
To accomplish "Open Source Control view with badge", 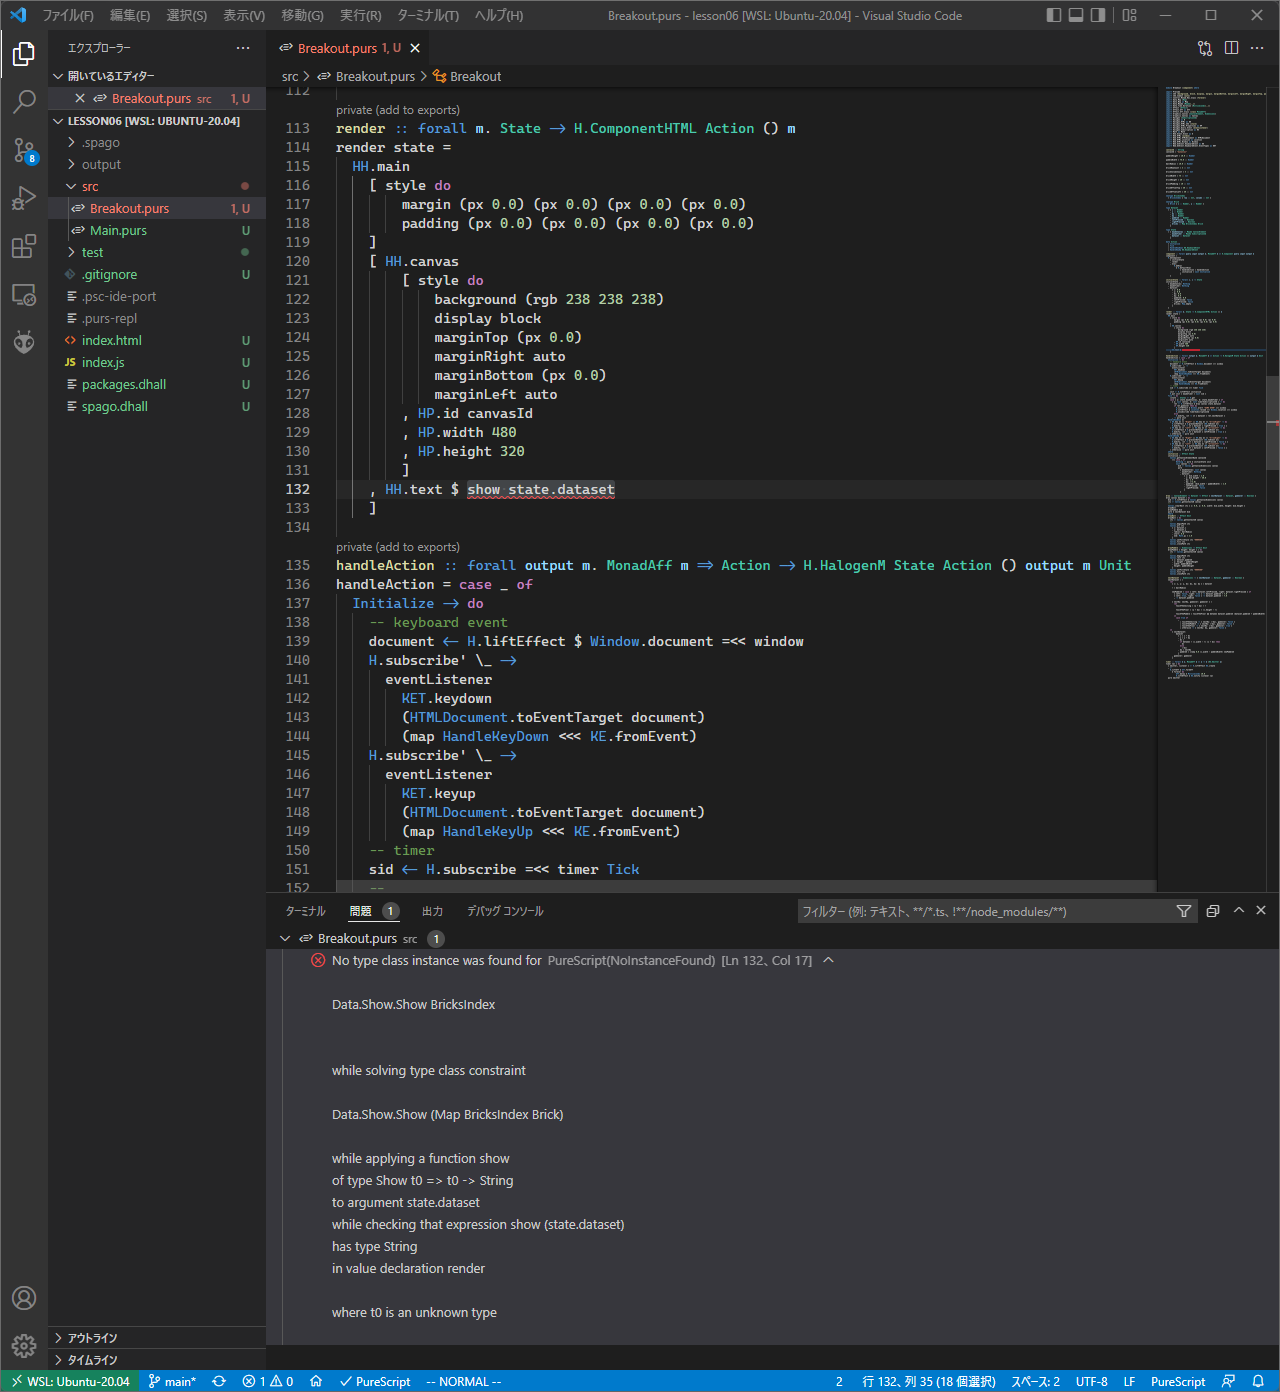I will click(24, 150).
